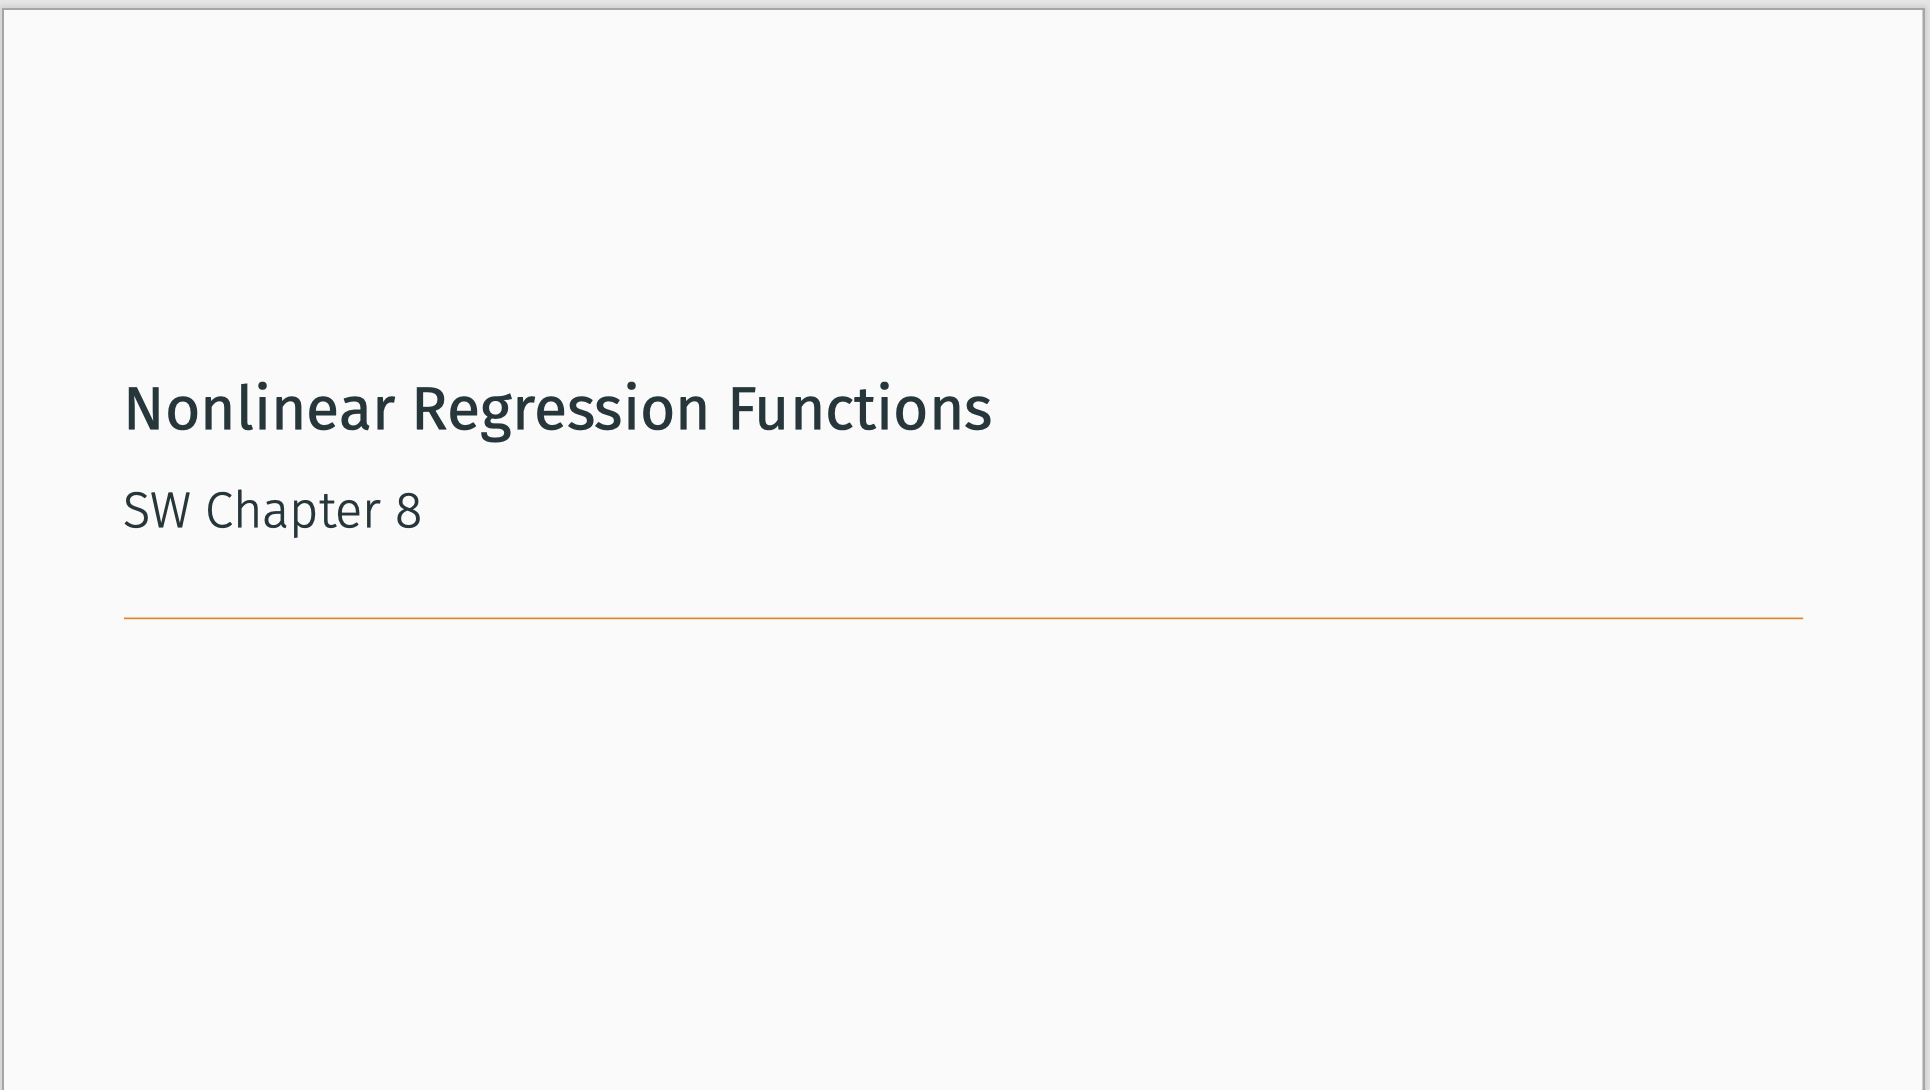This screenshot has height=1090, width=1930.
Task: Click the capital "N" starting the title
Action: pos(141,410)
